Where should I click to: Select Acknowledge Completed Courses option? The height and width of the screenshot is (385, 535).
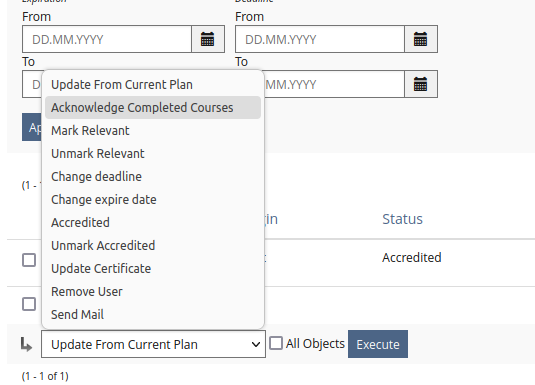(x=153, y=108)
